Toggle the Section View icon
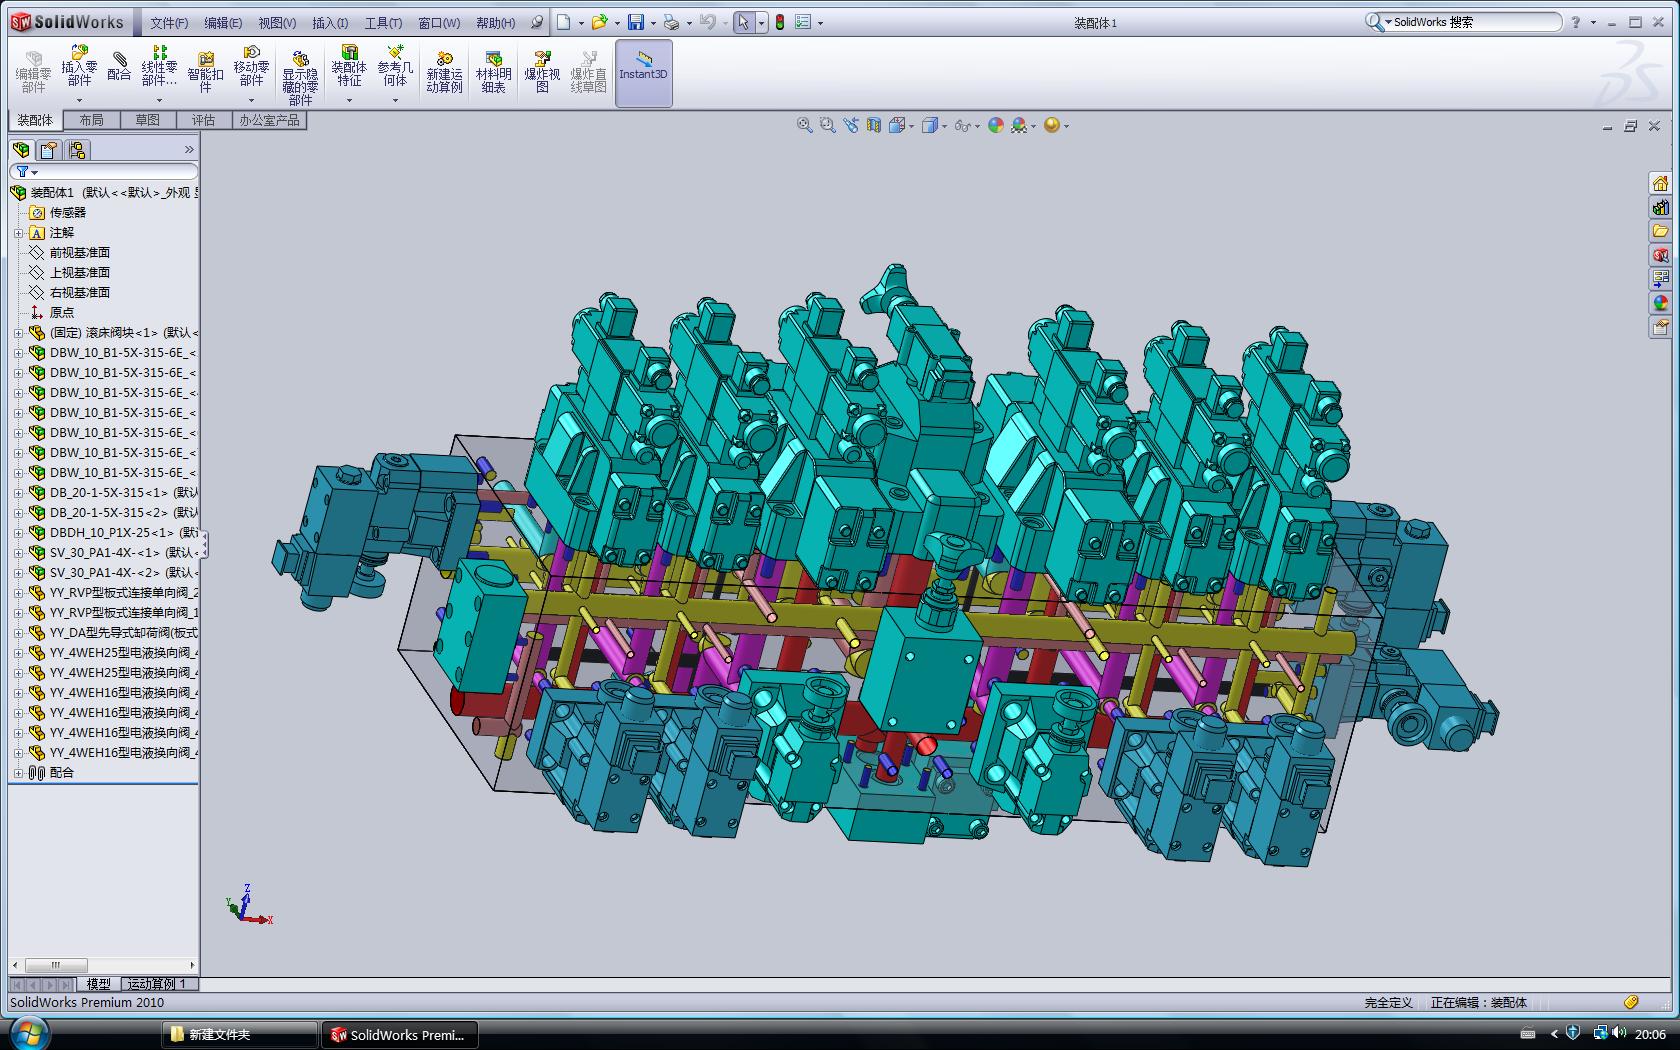The height and width of the screenshot is (1050, 1680). pos(874,125)
